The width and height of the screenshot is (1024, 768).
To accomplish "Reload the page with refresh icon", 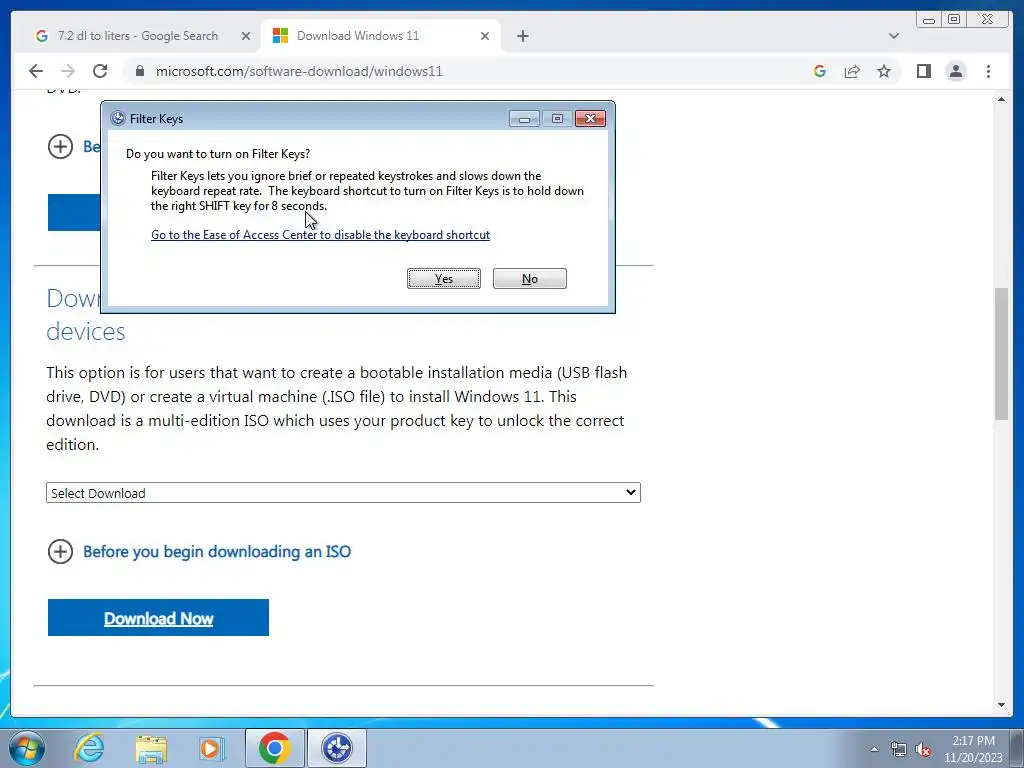I will pos(100,71).
